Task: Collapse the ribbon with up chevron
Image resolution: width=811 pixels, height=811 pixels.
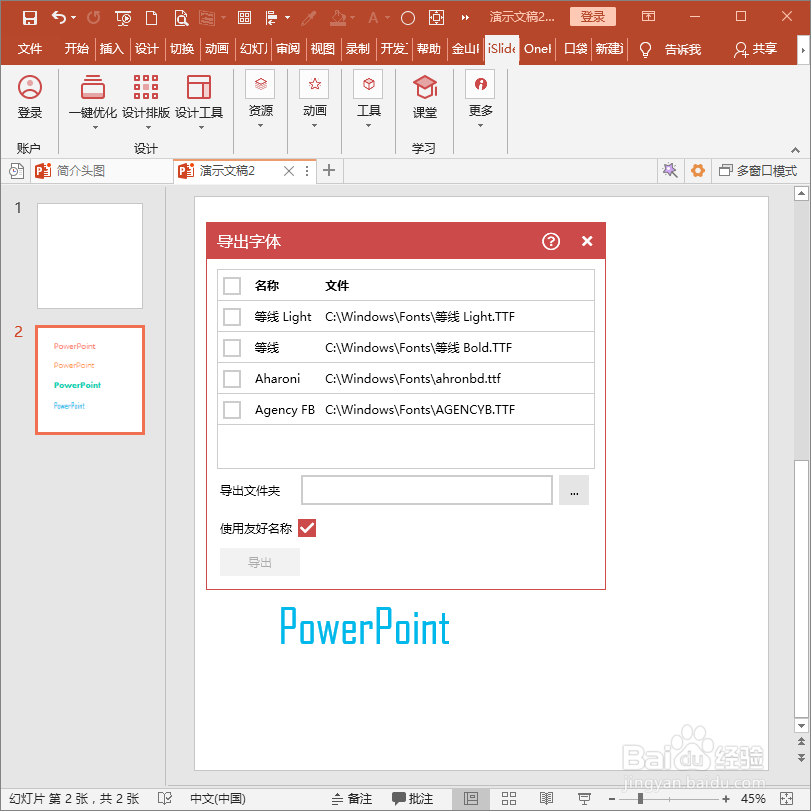Action: tap(795, 150)
